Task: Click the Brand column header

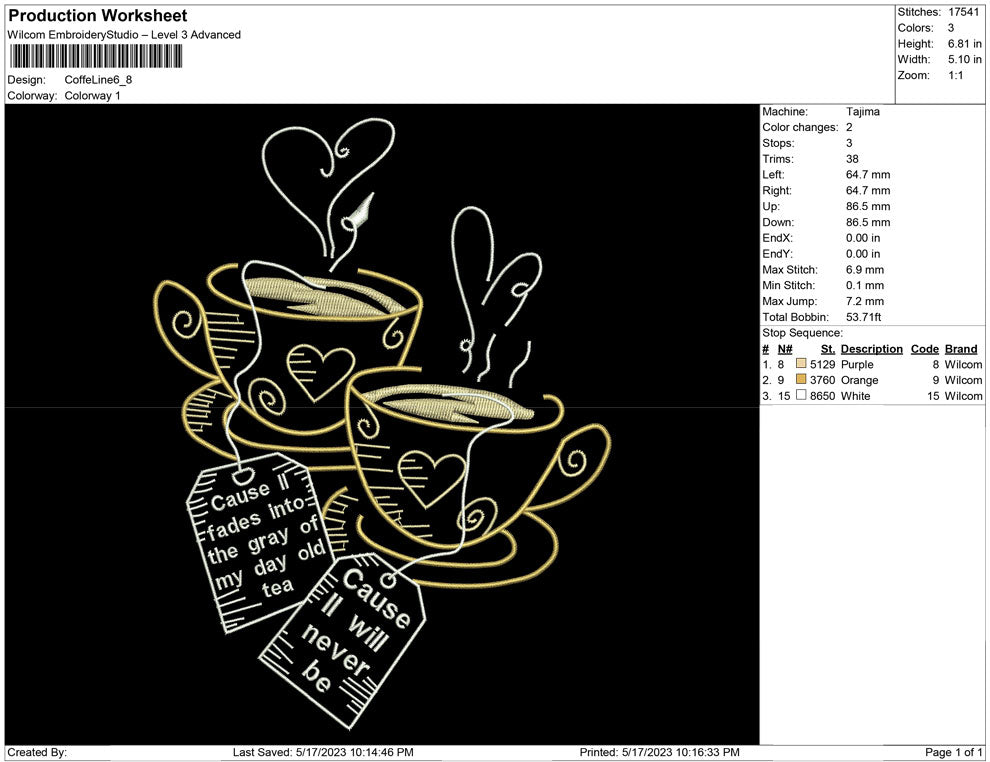Action: click(960, 349)
